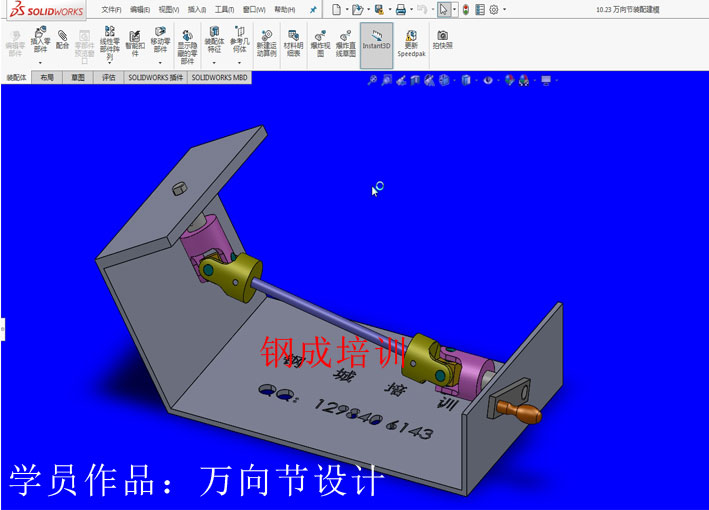The width and height of the screenshot is (709, 510).
Task: Expand the Assembly Features (装配体特征) dropdown arrow
Action: coord(214,63)
